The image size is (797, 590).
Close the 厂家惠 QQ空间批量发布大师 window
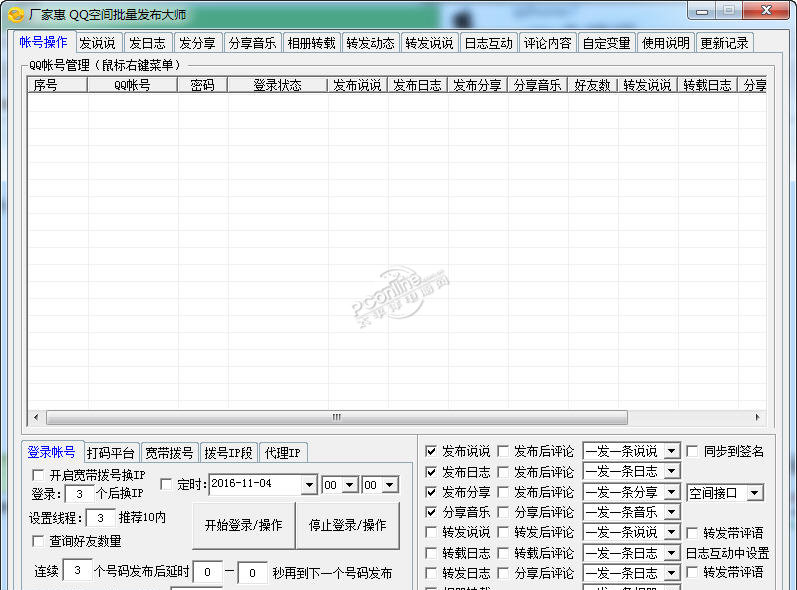(x=766, y=11)
